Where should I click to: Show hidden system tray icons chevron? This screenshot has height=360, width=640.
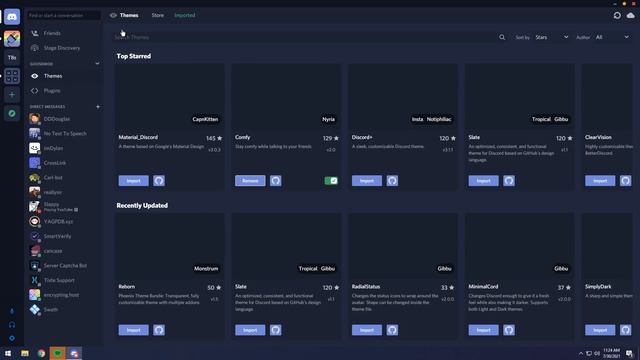click(580, 353)
